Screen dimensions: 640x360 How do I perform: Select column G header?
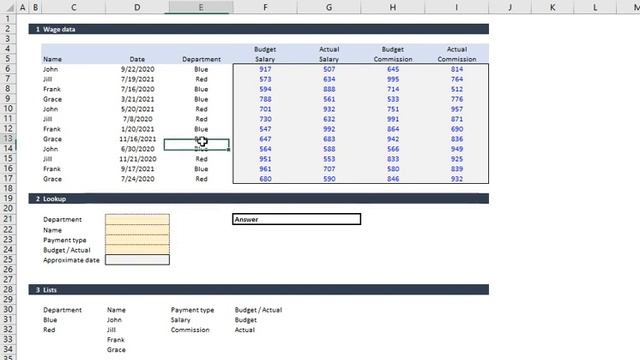click(329, 7)
